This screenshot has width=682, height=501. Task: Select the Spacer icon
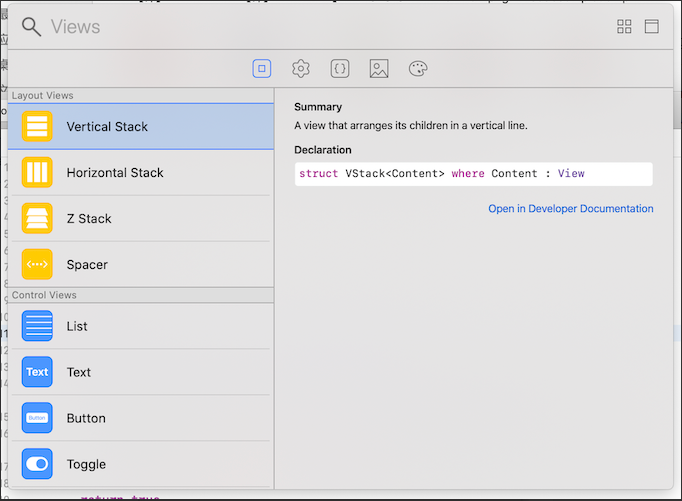[37, 265]
